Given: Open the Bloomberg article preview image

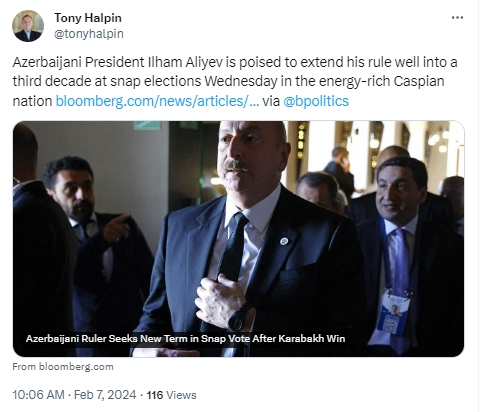Looking at the screenshot, I should click(238, 239).
